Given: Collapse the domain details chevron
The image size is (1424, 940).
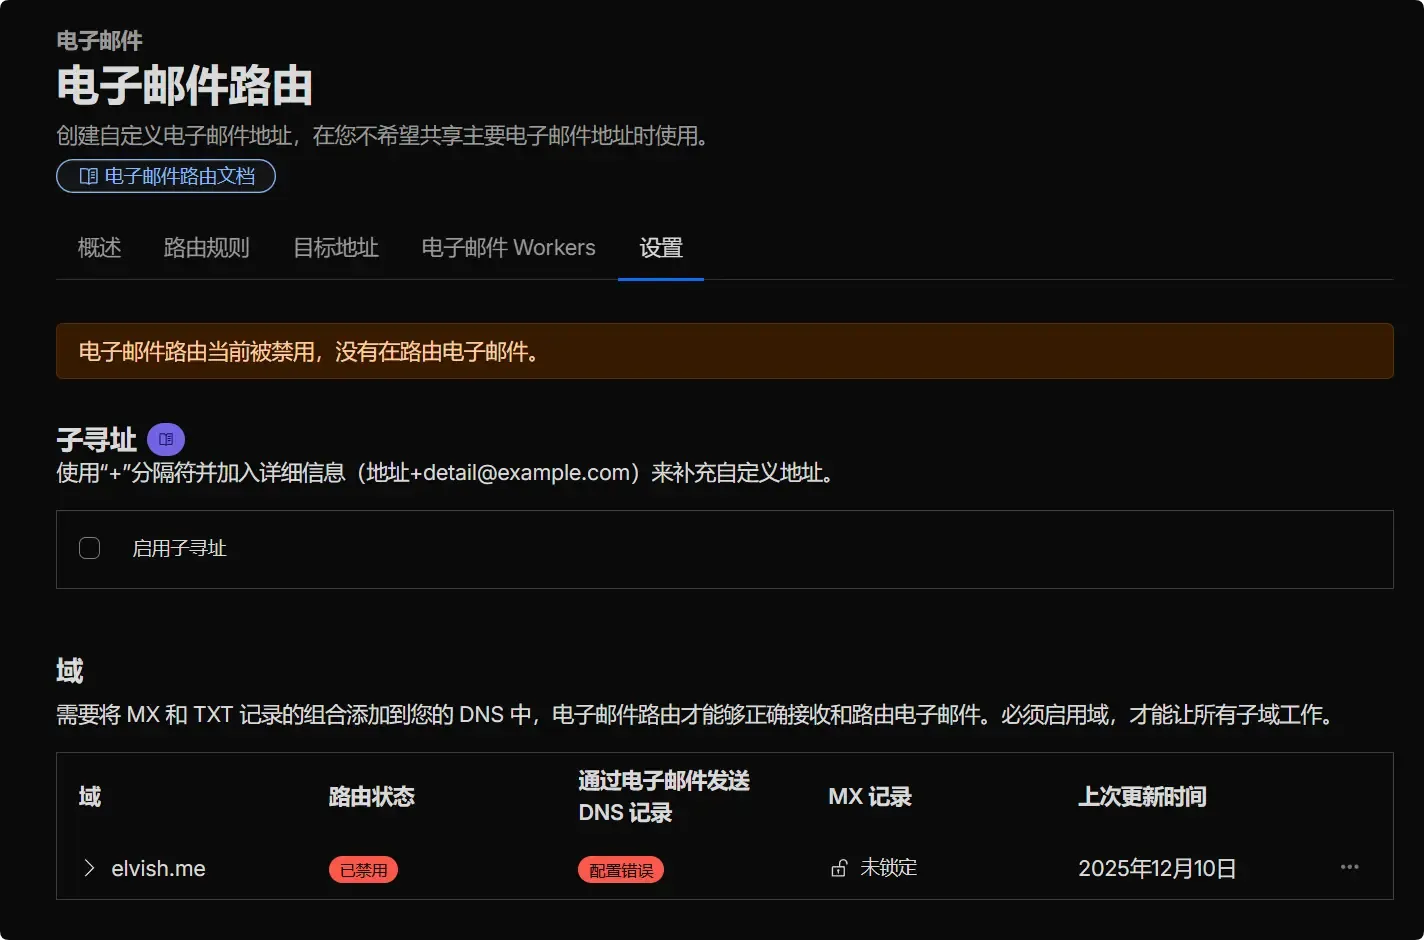Looking at the screenshot, I should pos(88,868).
